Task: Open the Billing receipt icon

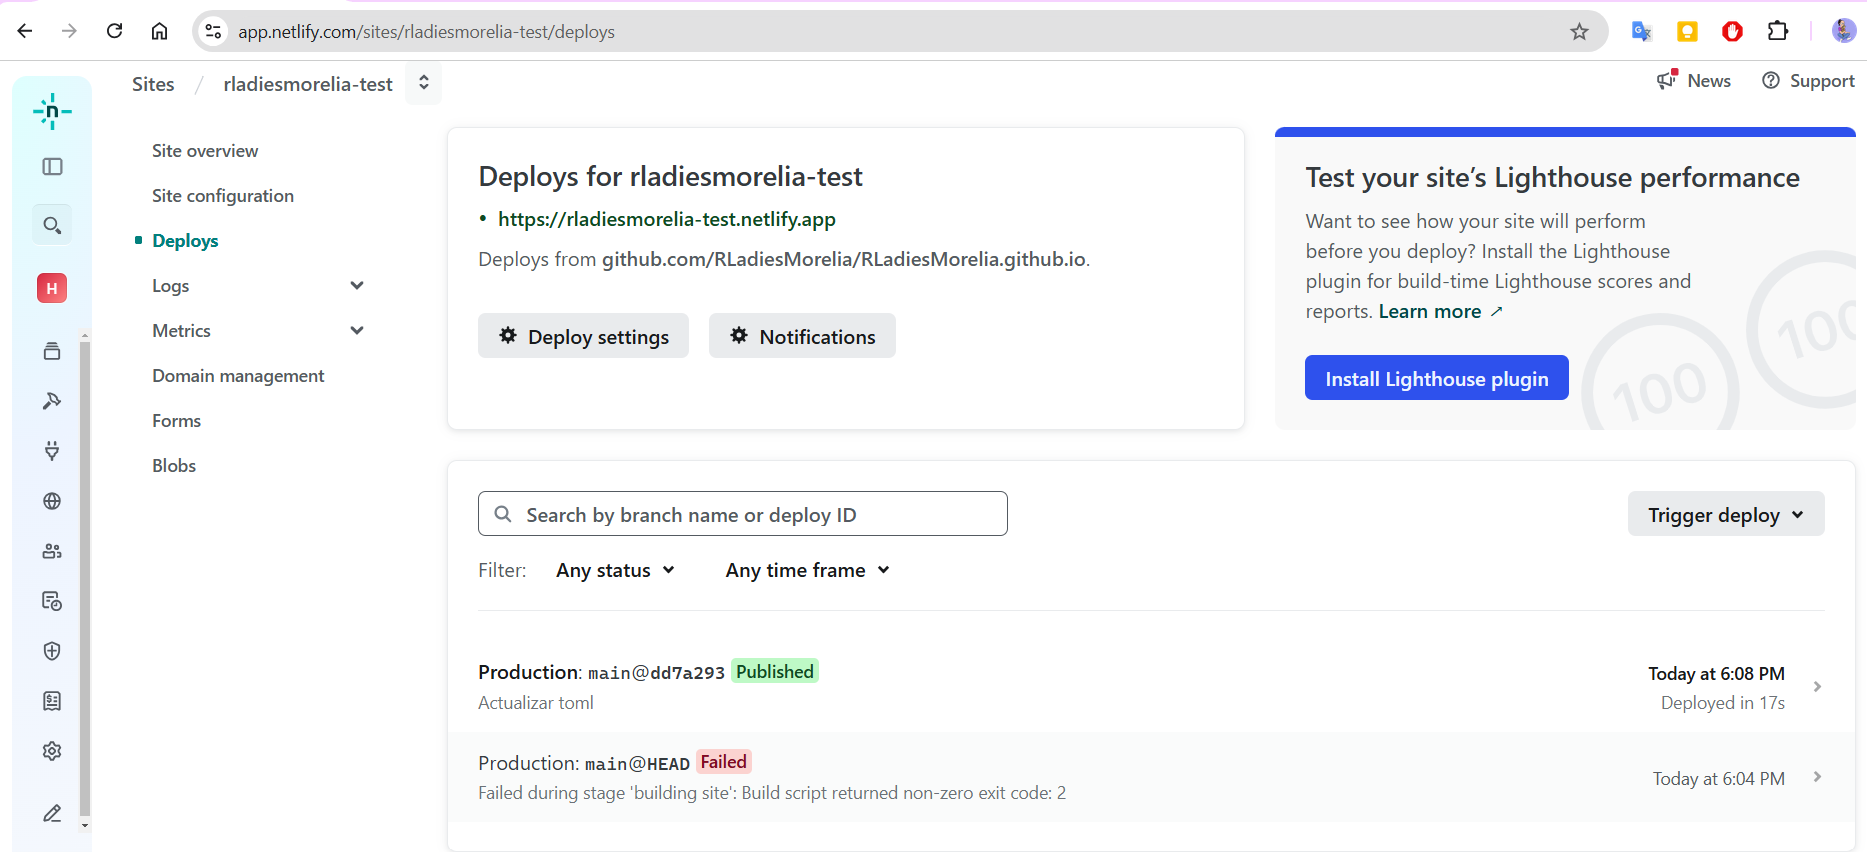Action: pyautogui.click(x=52, y=701)
